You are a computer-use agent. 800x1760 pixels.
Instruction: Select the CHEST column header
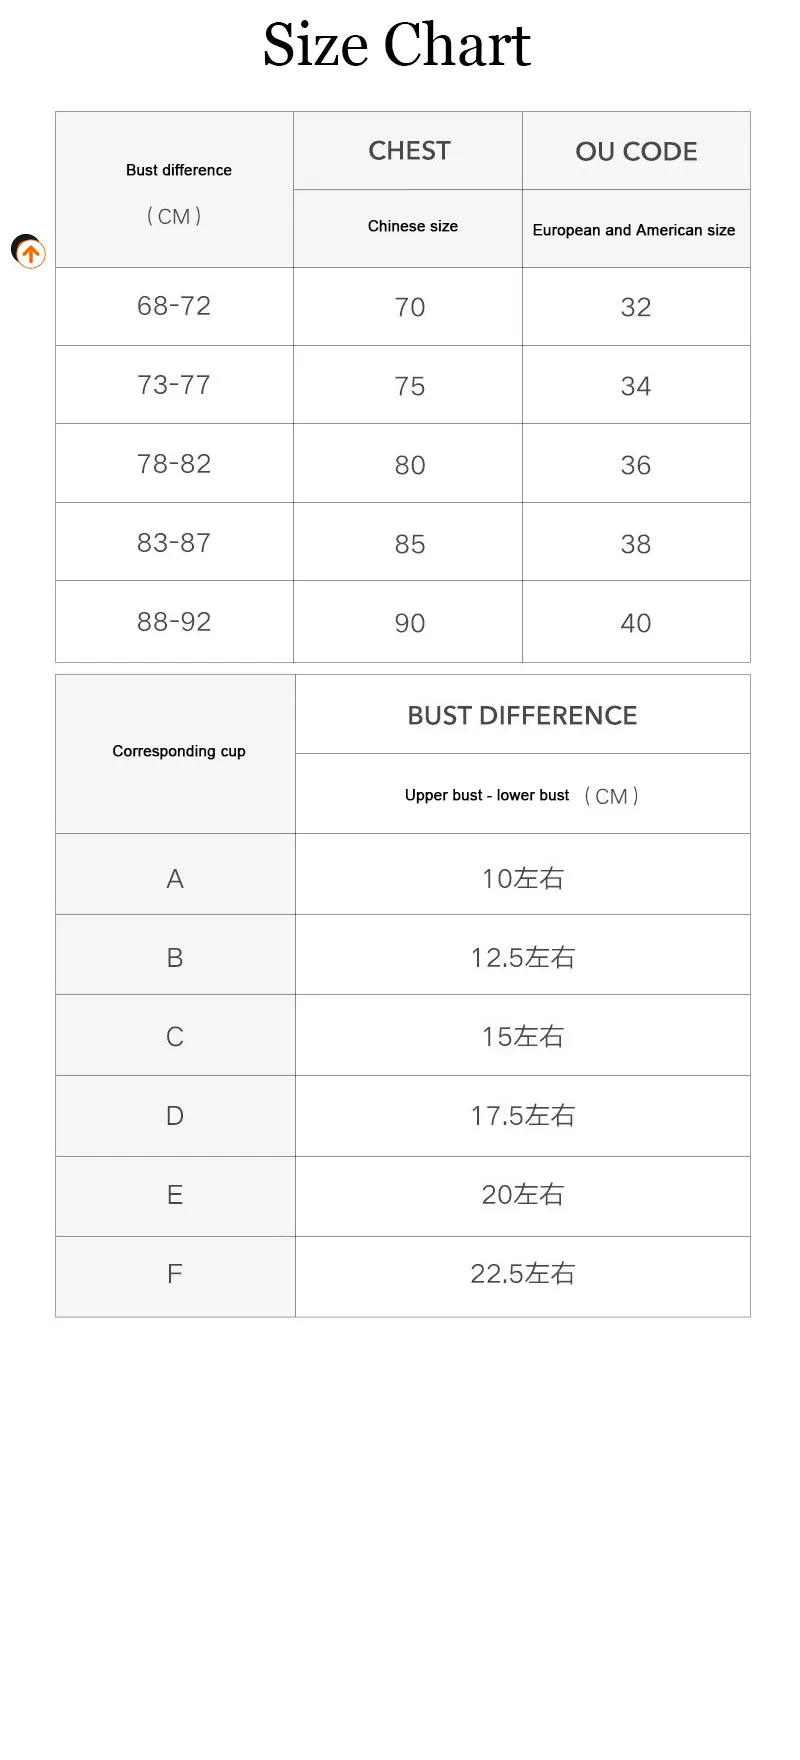pos(409,151)
